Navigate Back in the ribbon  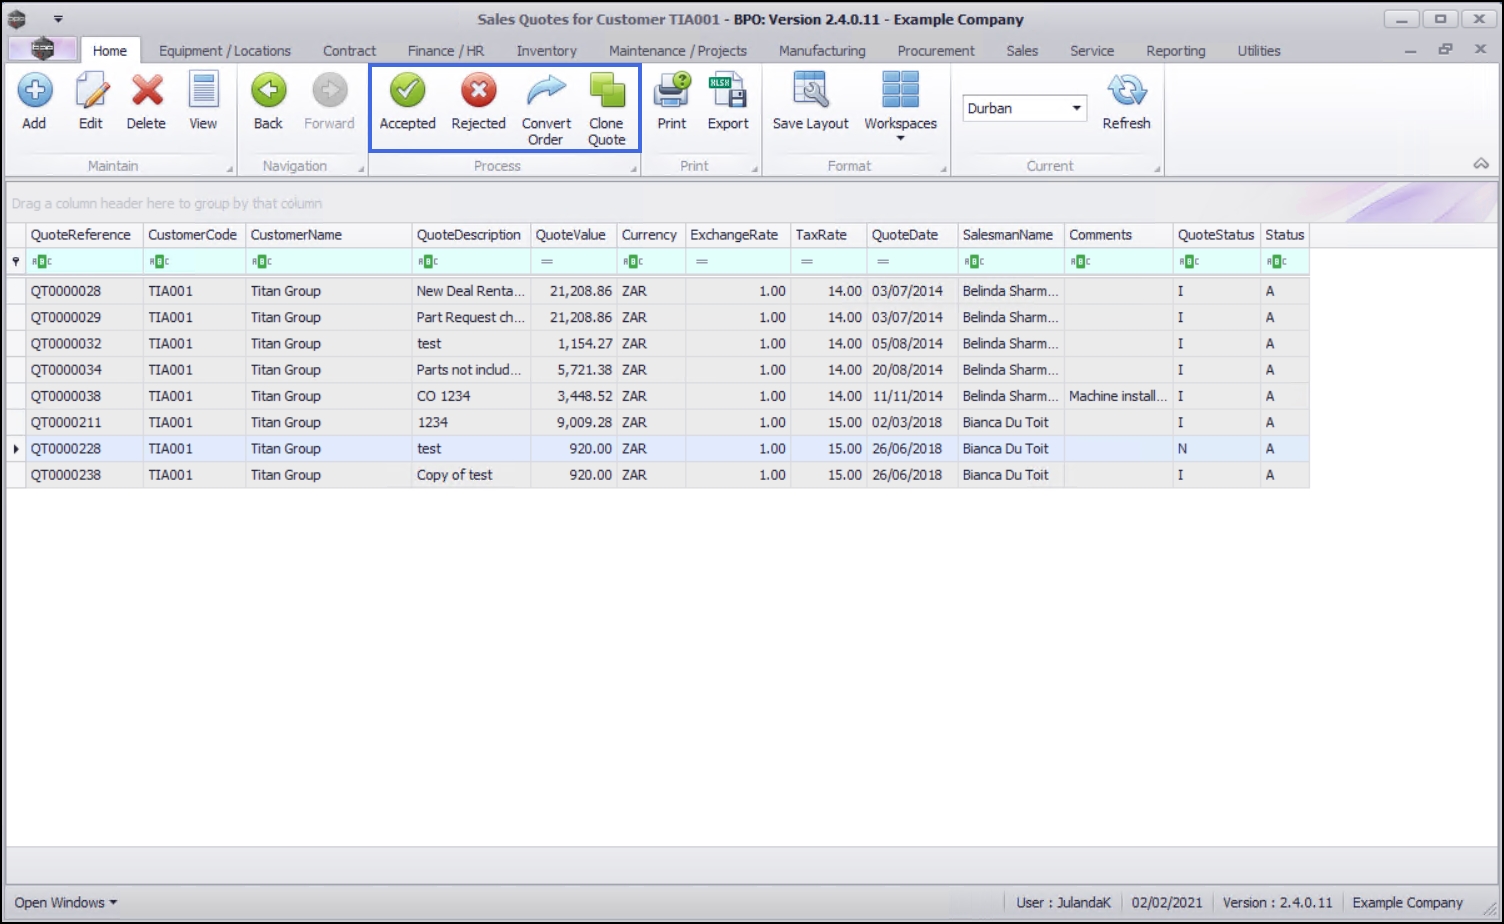point(268,102)
